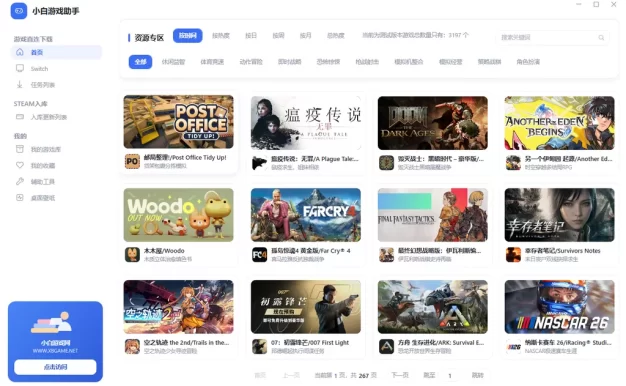
Task: Open 我的游戏库 game library
Action: pos(56,149)
